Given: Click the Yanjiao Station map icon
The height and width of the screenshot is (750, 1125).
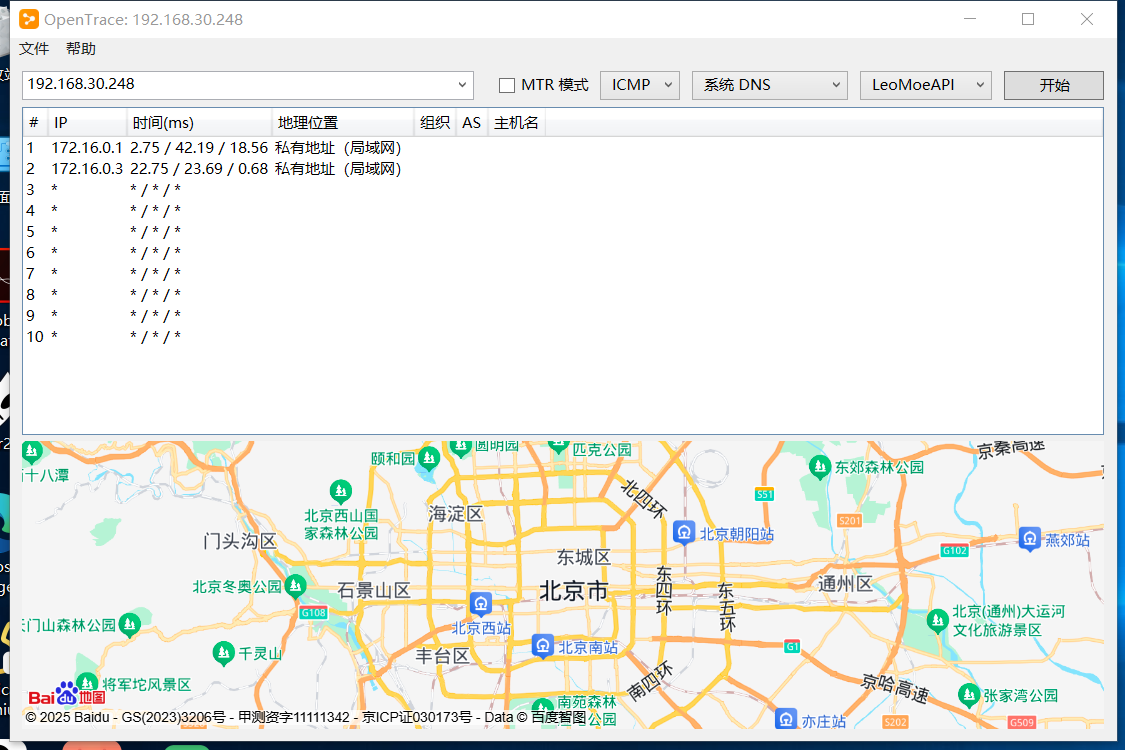Looking at the screenshot, I should click(x=1030, y=539).
